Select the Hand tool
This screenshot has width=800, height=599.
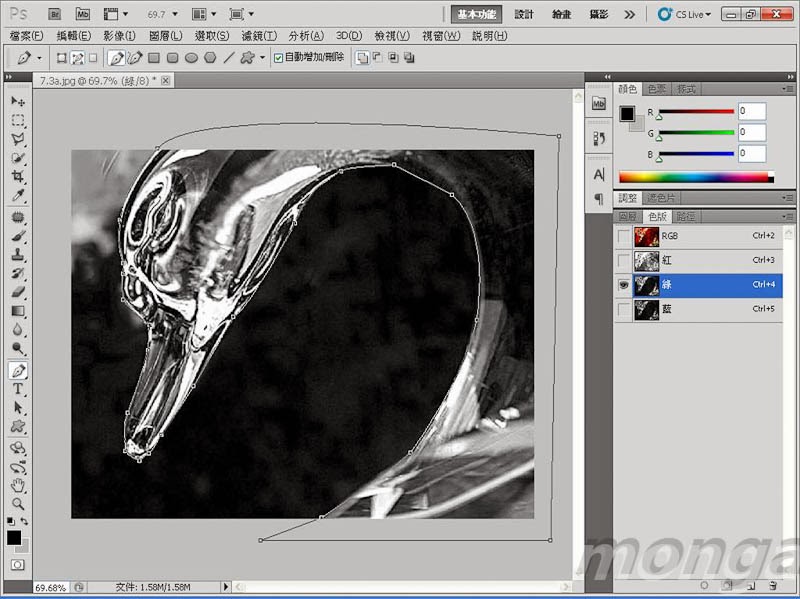pyautogui.click(x=18, y=485)
